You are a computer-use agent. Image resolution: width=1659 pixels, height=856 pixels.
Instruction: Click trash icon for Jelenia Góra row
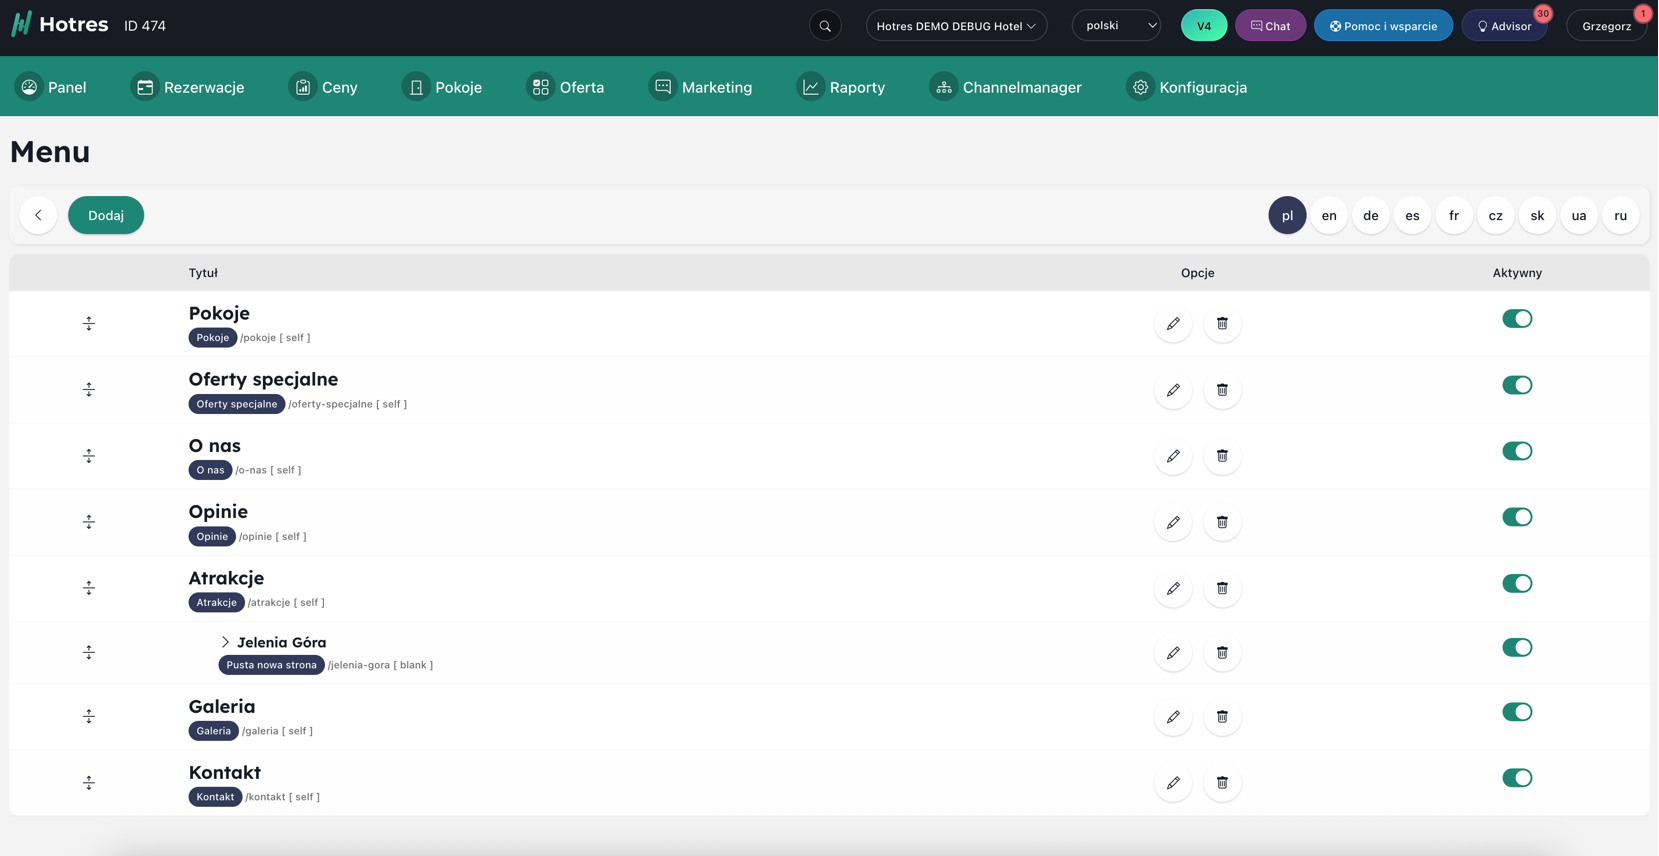pyautogui.click(x=1222, y=653)
